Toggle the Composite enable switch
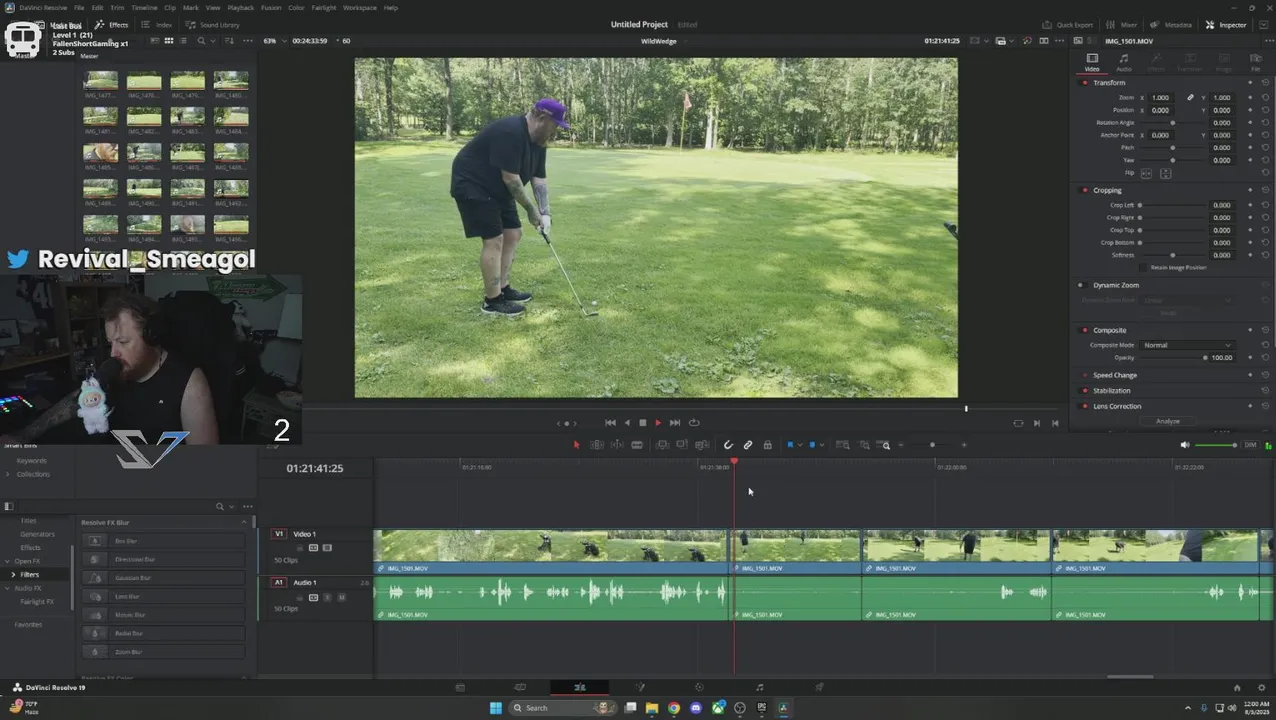This screenshot has width=1276, height=720. pyautogui.click(x=1084, y=330)
